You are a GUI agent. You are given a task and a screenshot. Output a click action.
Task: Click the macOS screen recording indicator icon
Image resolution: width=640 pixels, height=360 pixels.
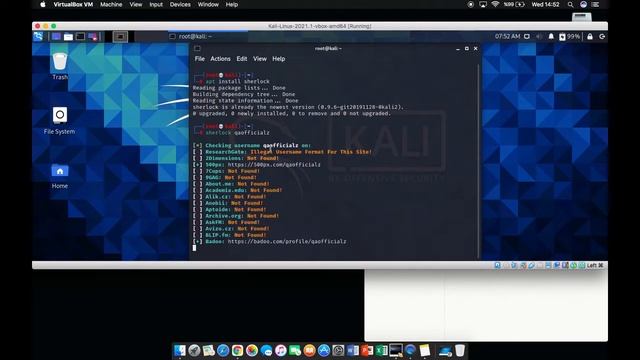tap(471, 4)
